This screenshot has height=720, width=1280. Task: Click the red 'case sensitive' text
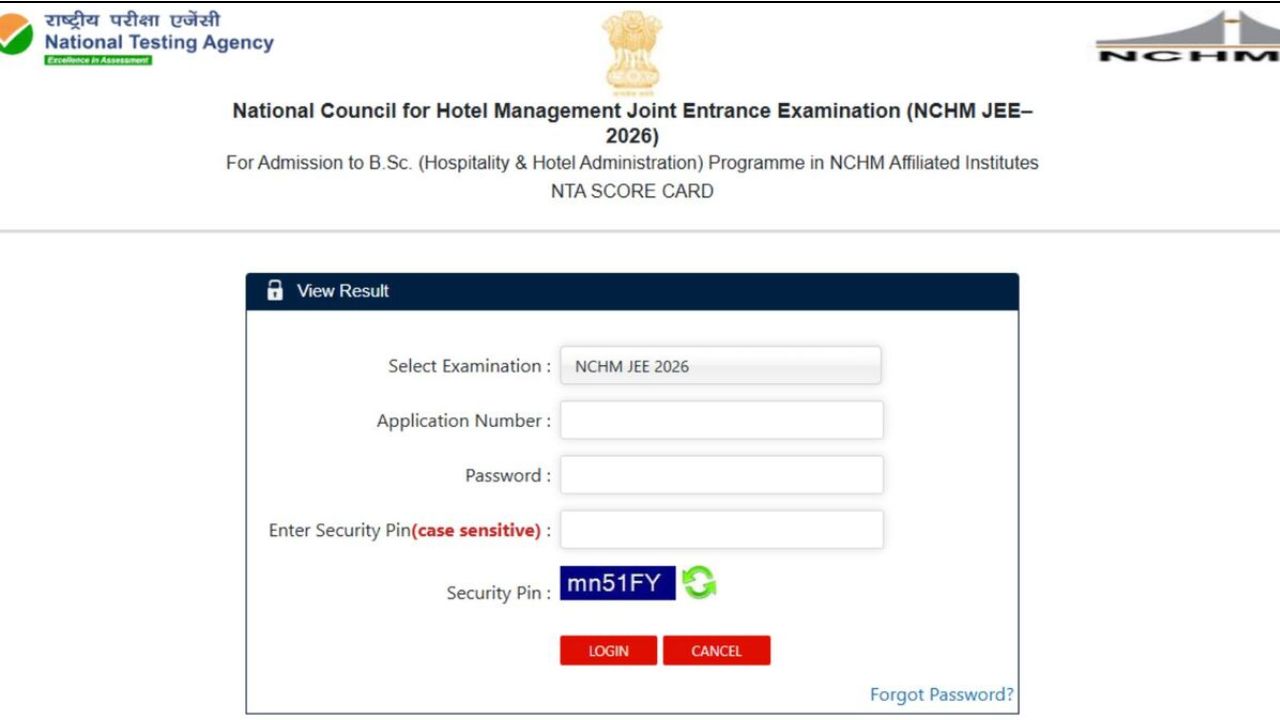coord(476,531)
